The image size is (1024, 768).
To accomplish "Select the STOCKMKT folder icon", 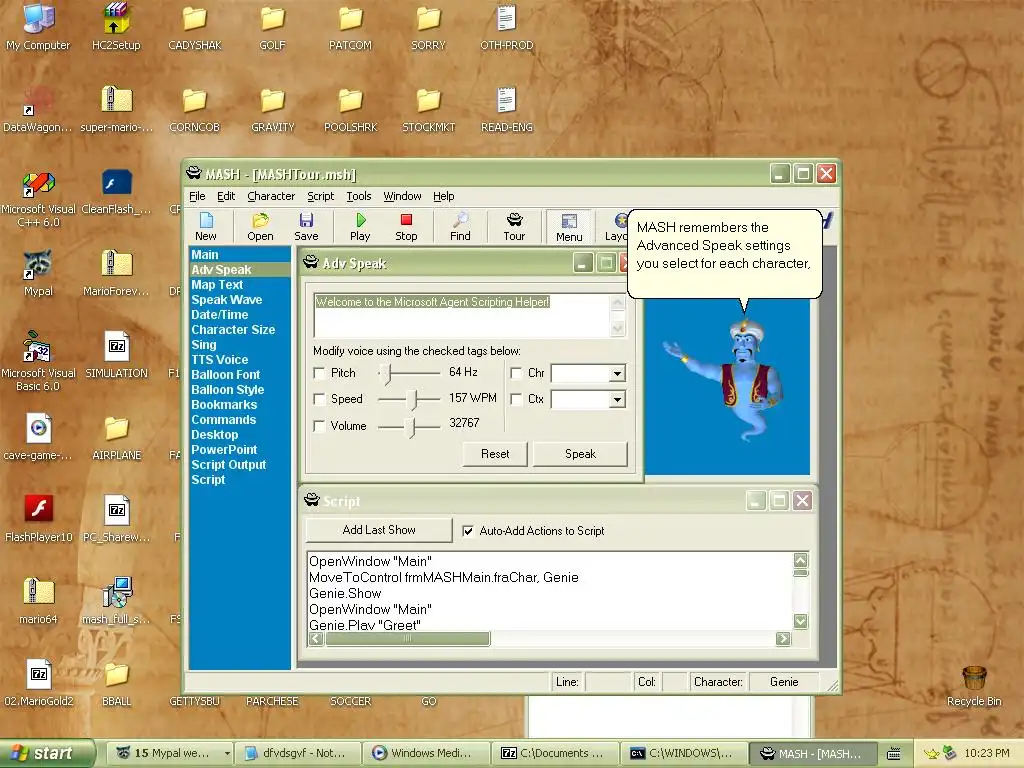I will coord(428,108).
